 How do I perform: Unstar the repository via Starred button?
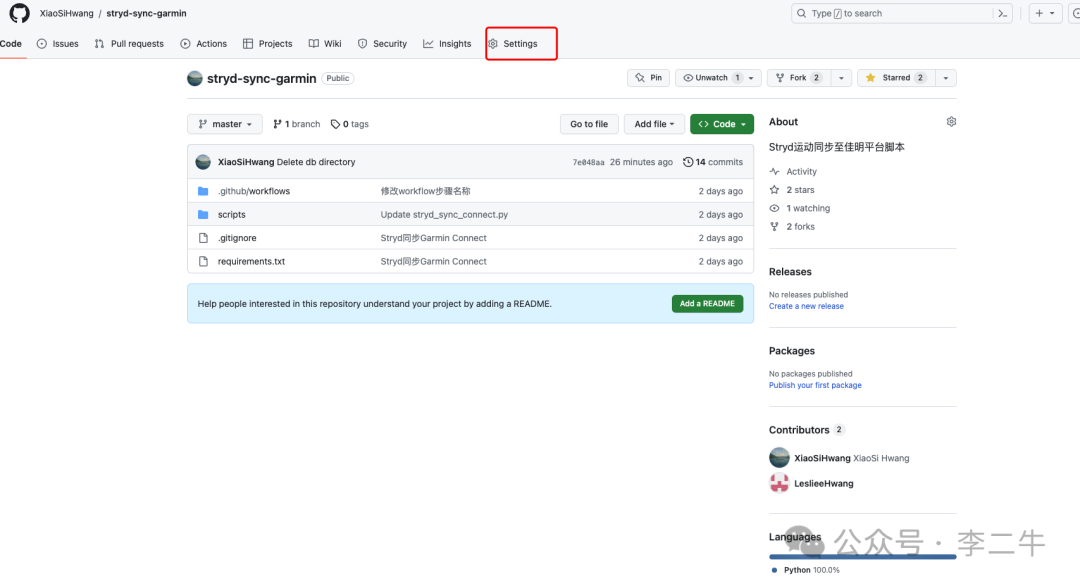coord(895,78)
